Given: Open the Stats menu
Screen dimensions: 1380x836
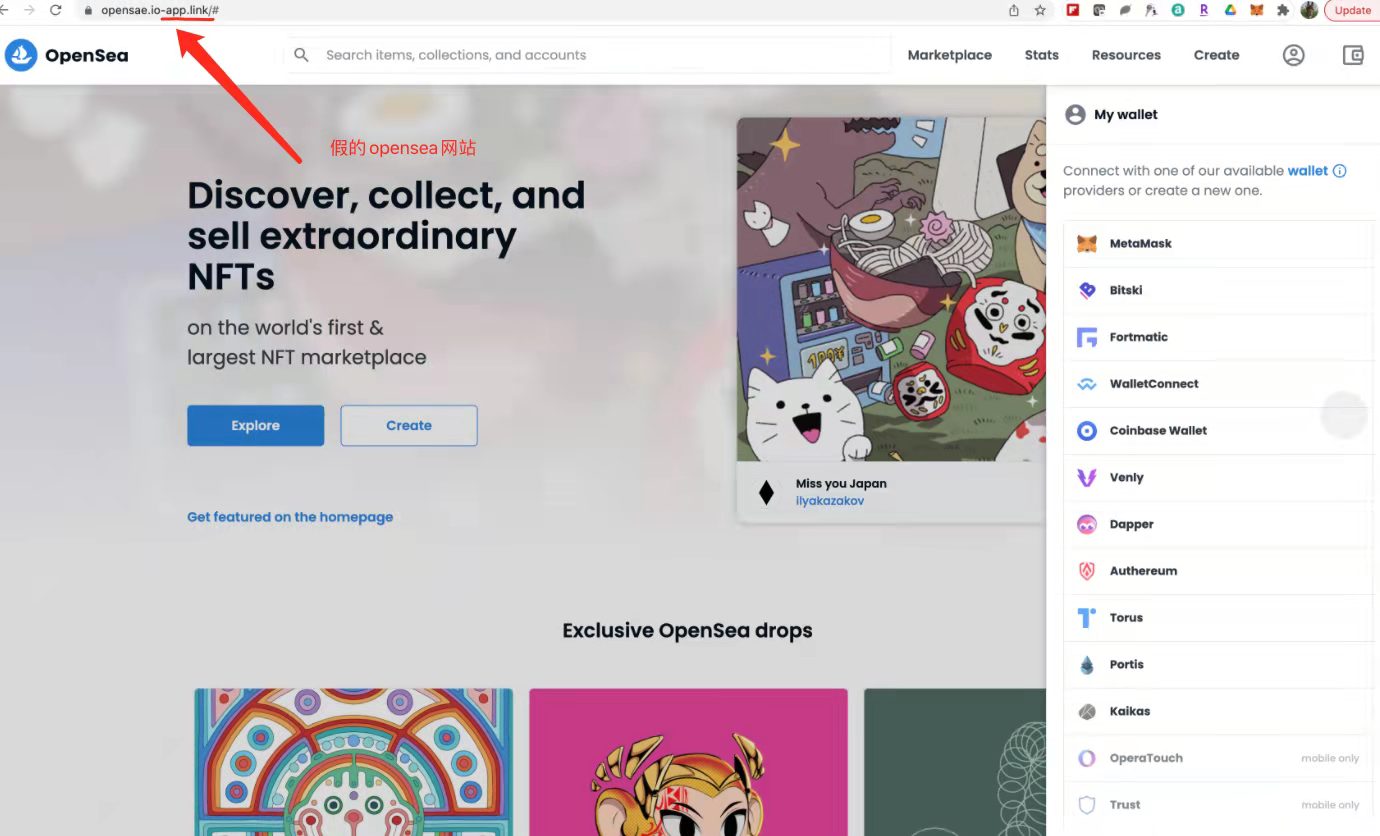Looking at the screenshot, I should (x=1042, y=55).
